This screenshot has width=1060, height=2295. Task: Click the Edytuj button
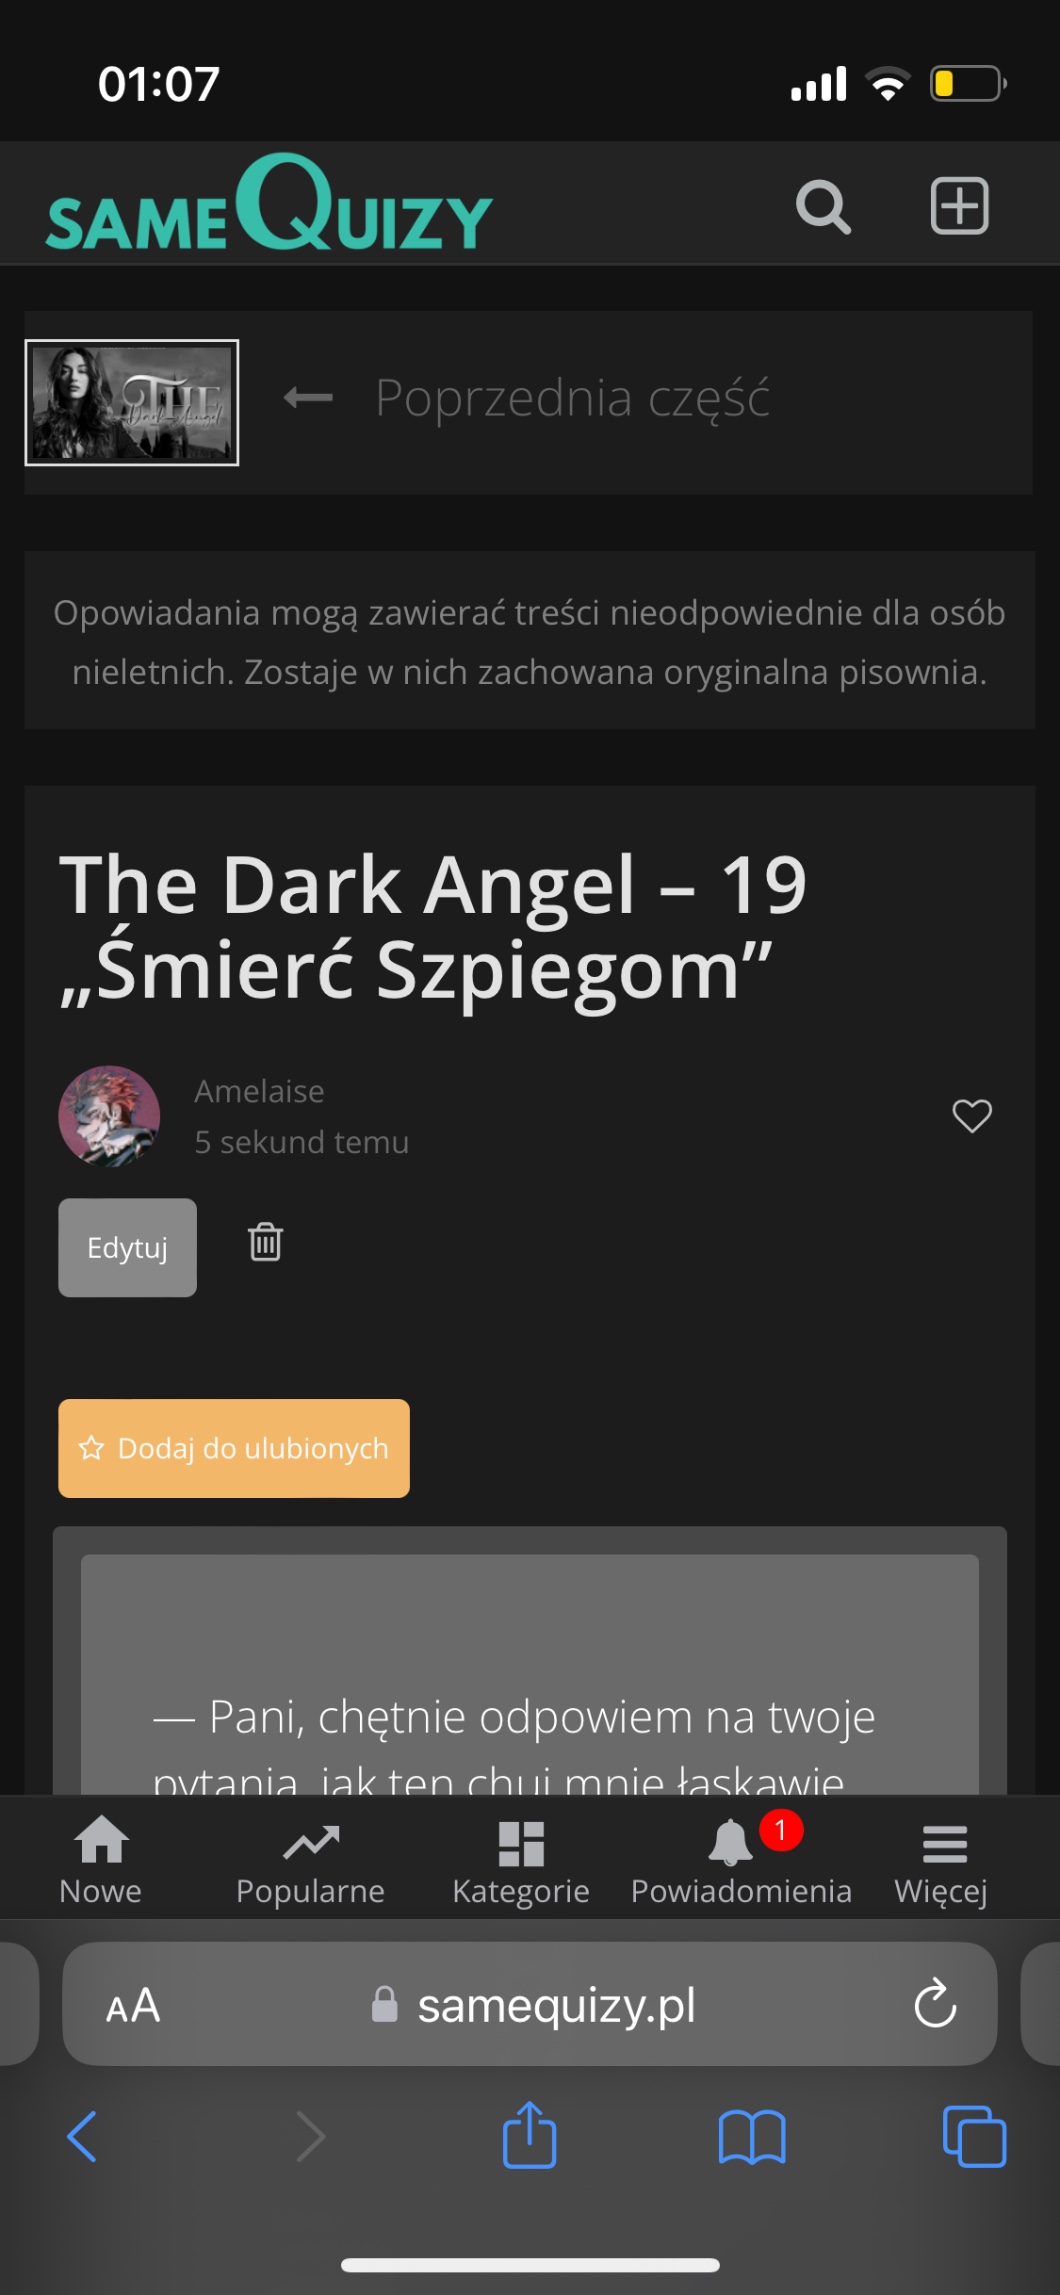[127, 1247]
